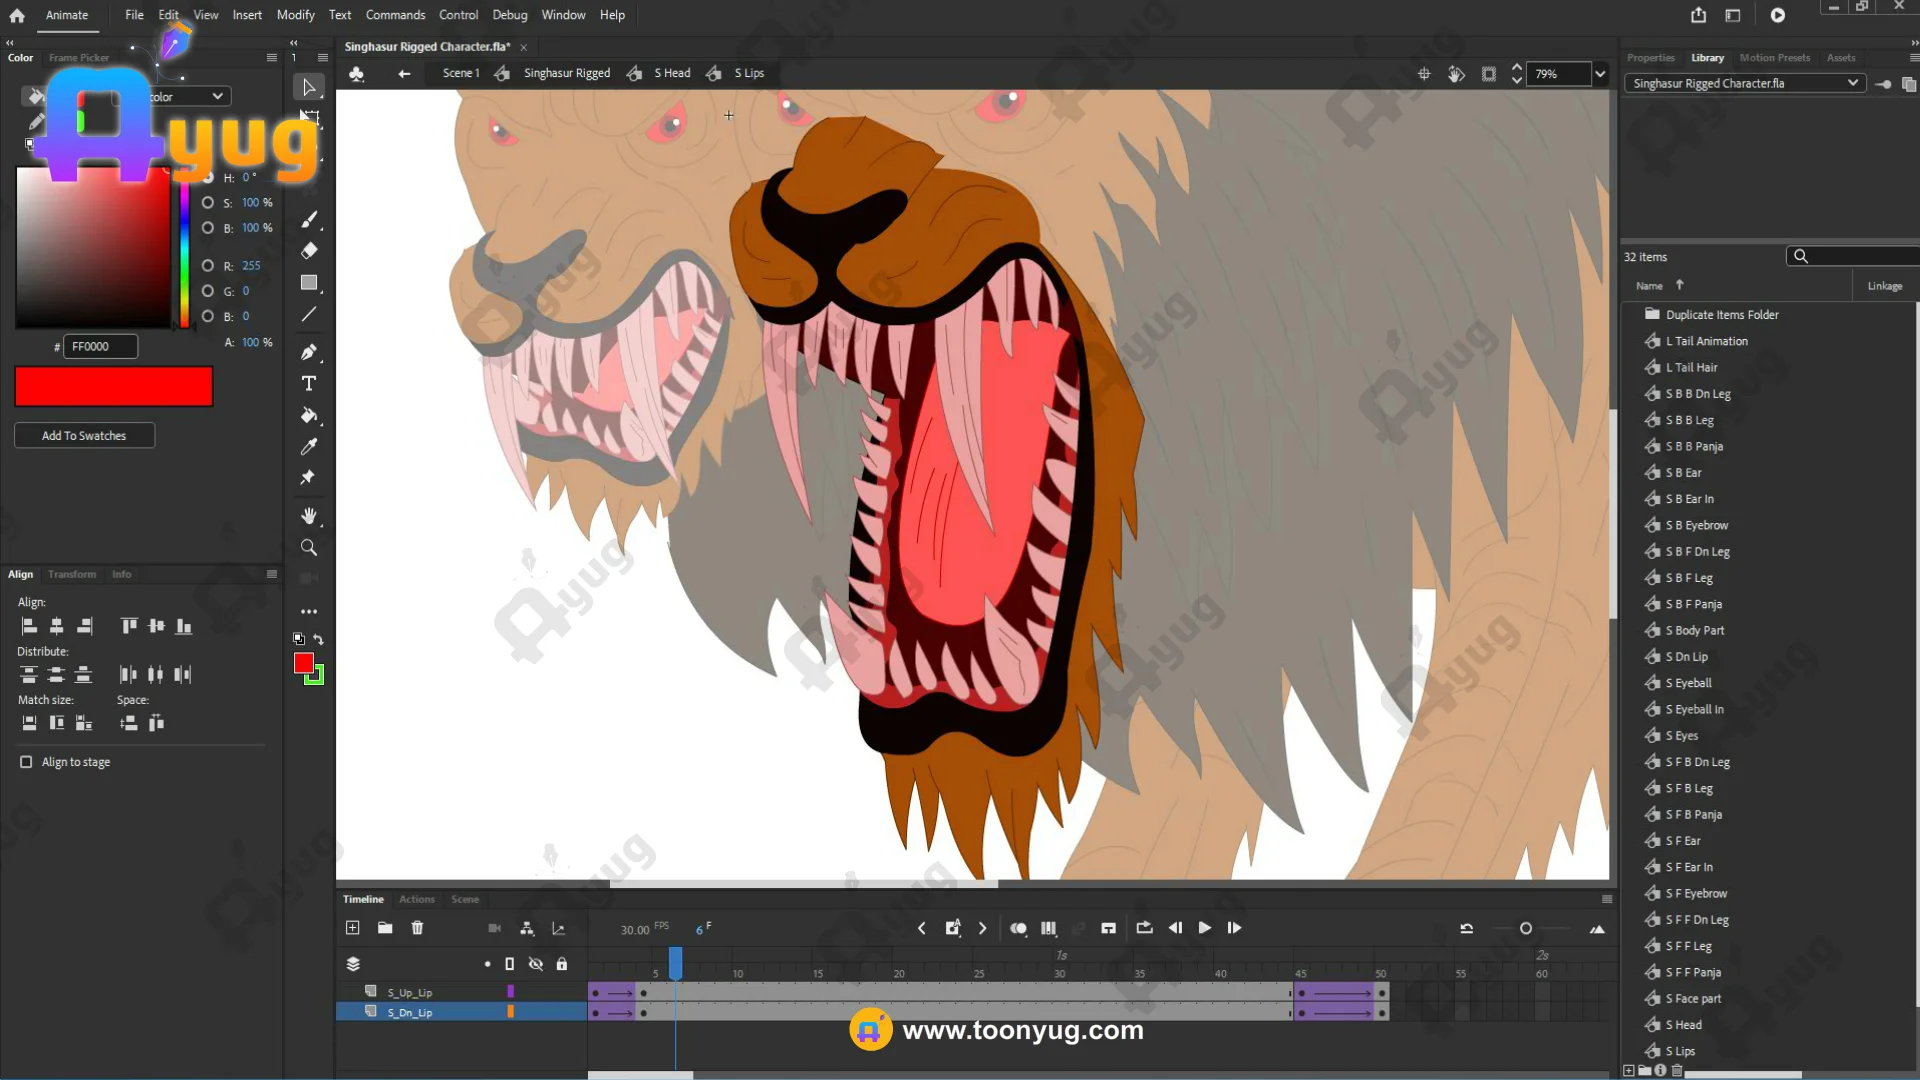Select the Paint Bucket tool
Screen dimensions: 1920x1080
(309, 415)
